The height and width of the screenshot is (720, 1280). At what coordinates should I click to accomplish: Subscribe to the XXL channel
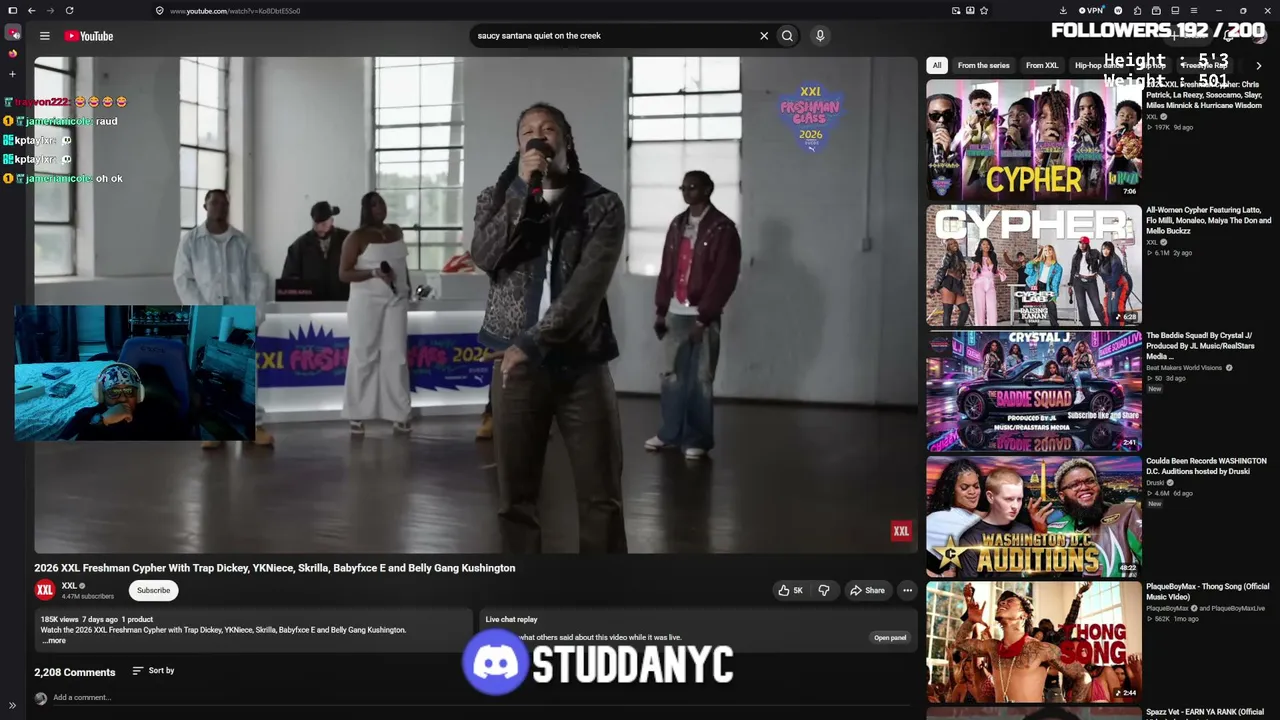tap(153, 590)
